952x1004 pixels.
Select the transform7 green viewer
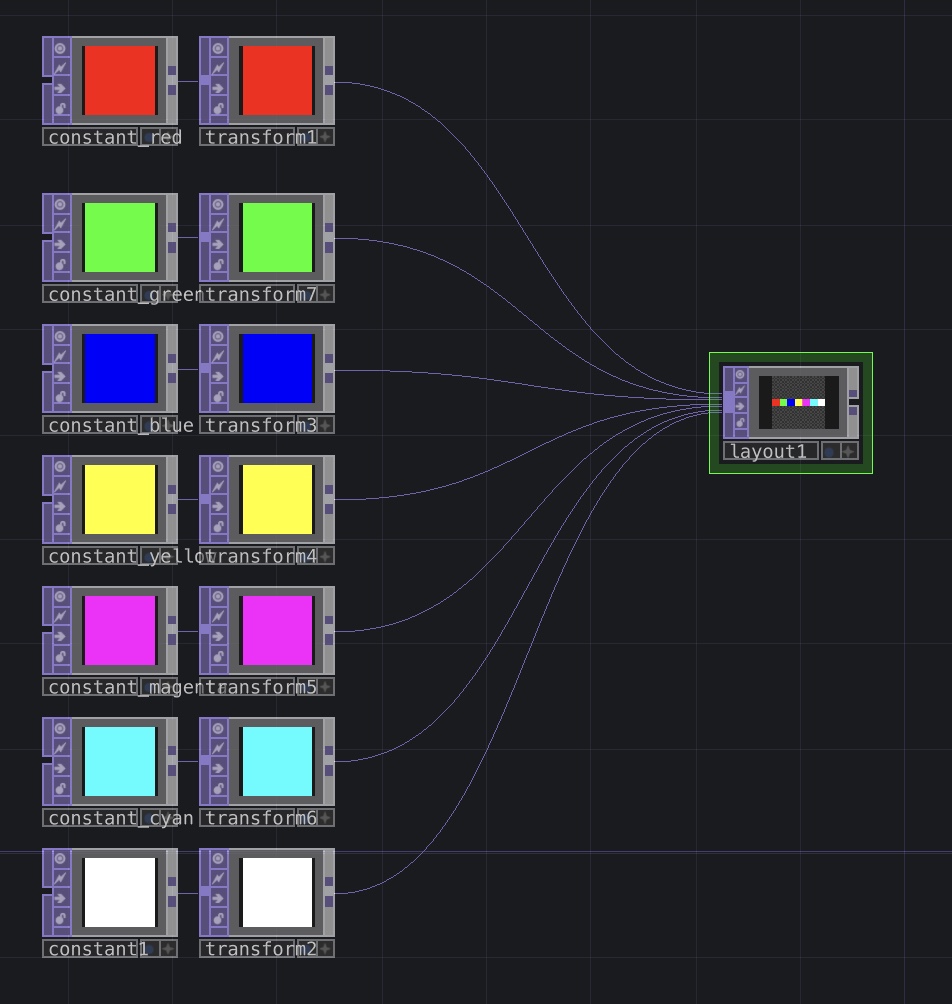tap(277, 237)
